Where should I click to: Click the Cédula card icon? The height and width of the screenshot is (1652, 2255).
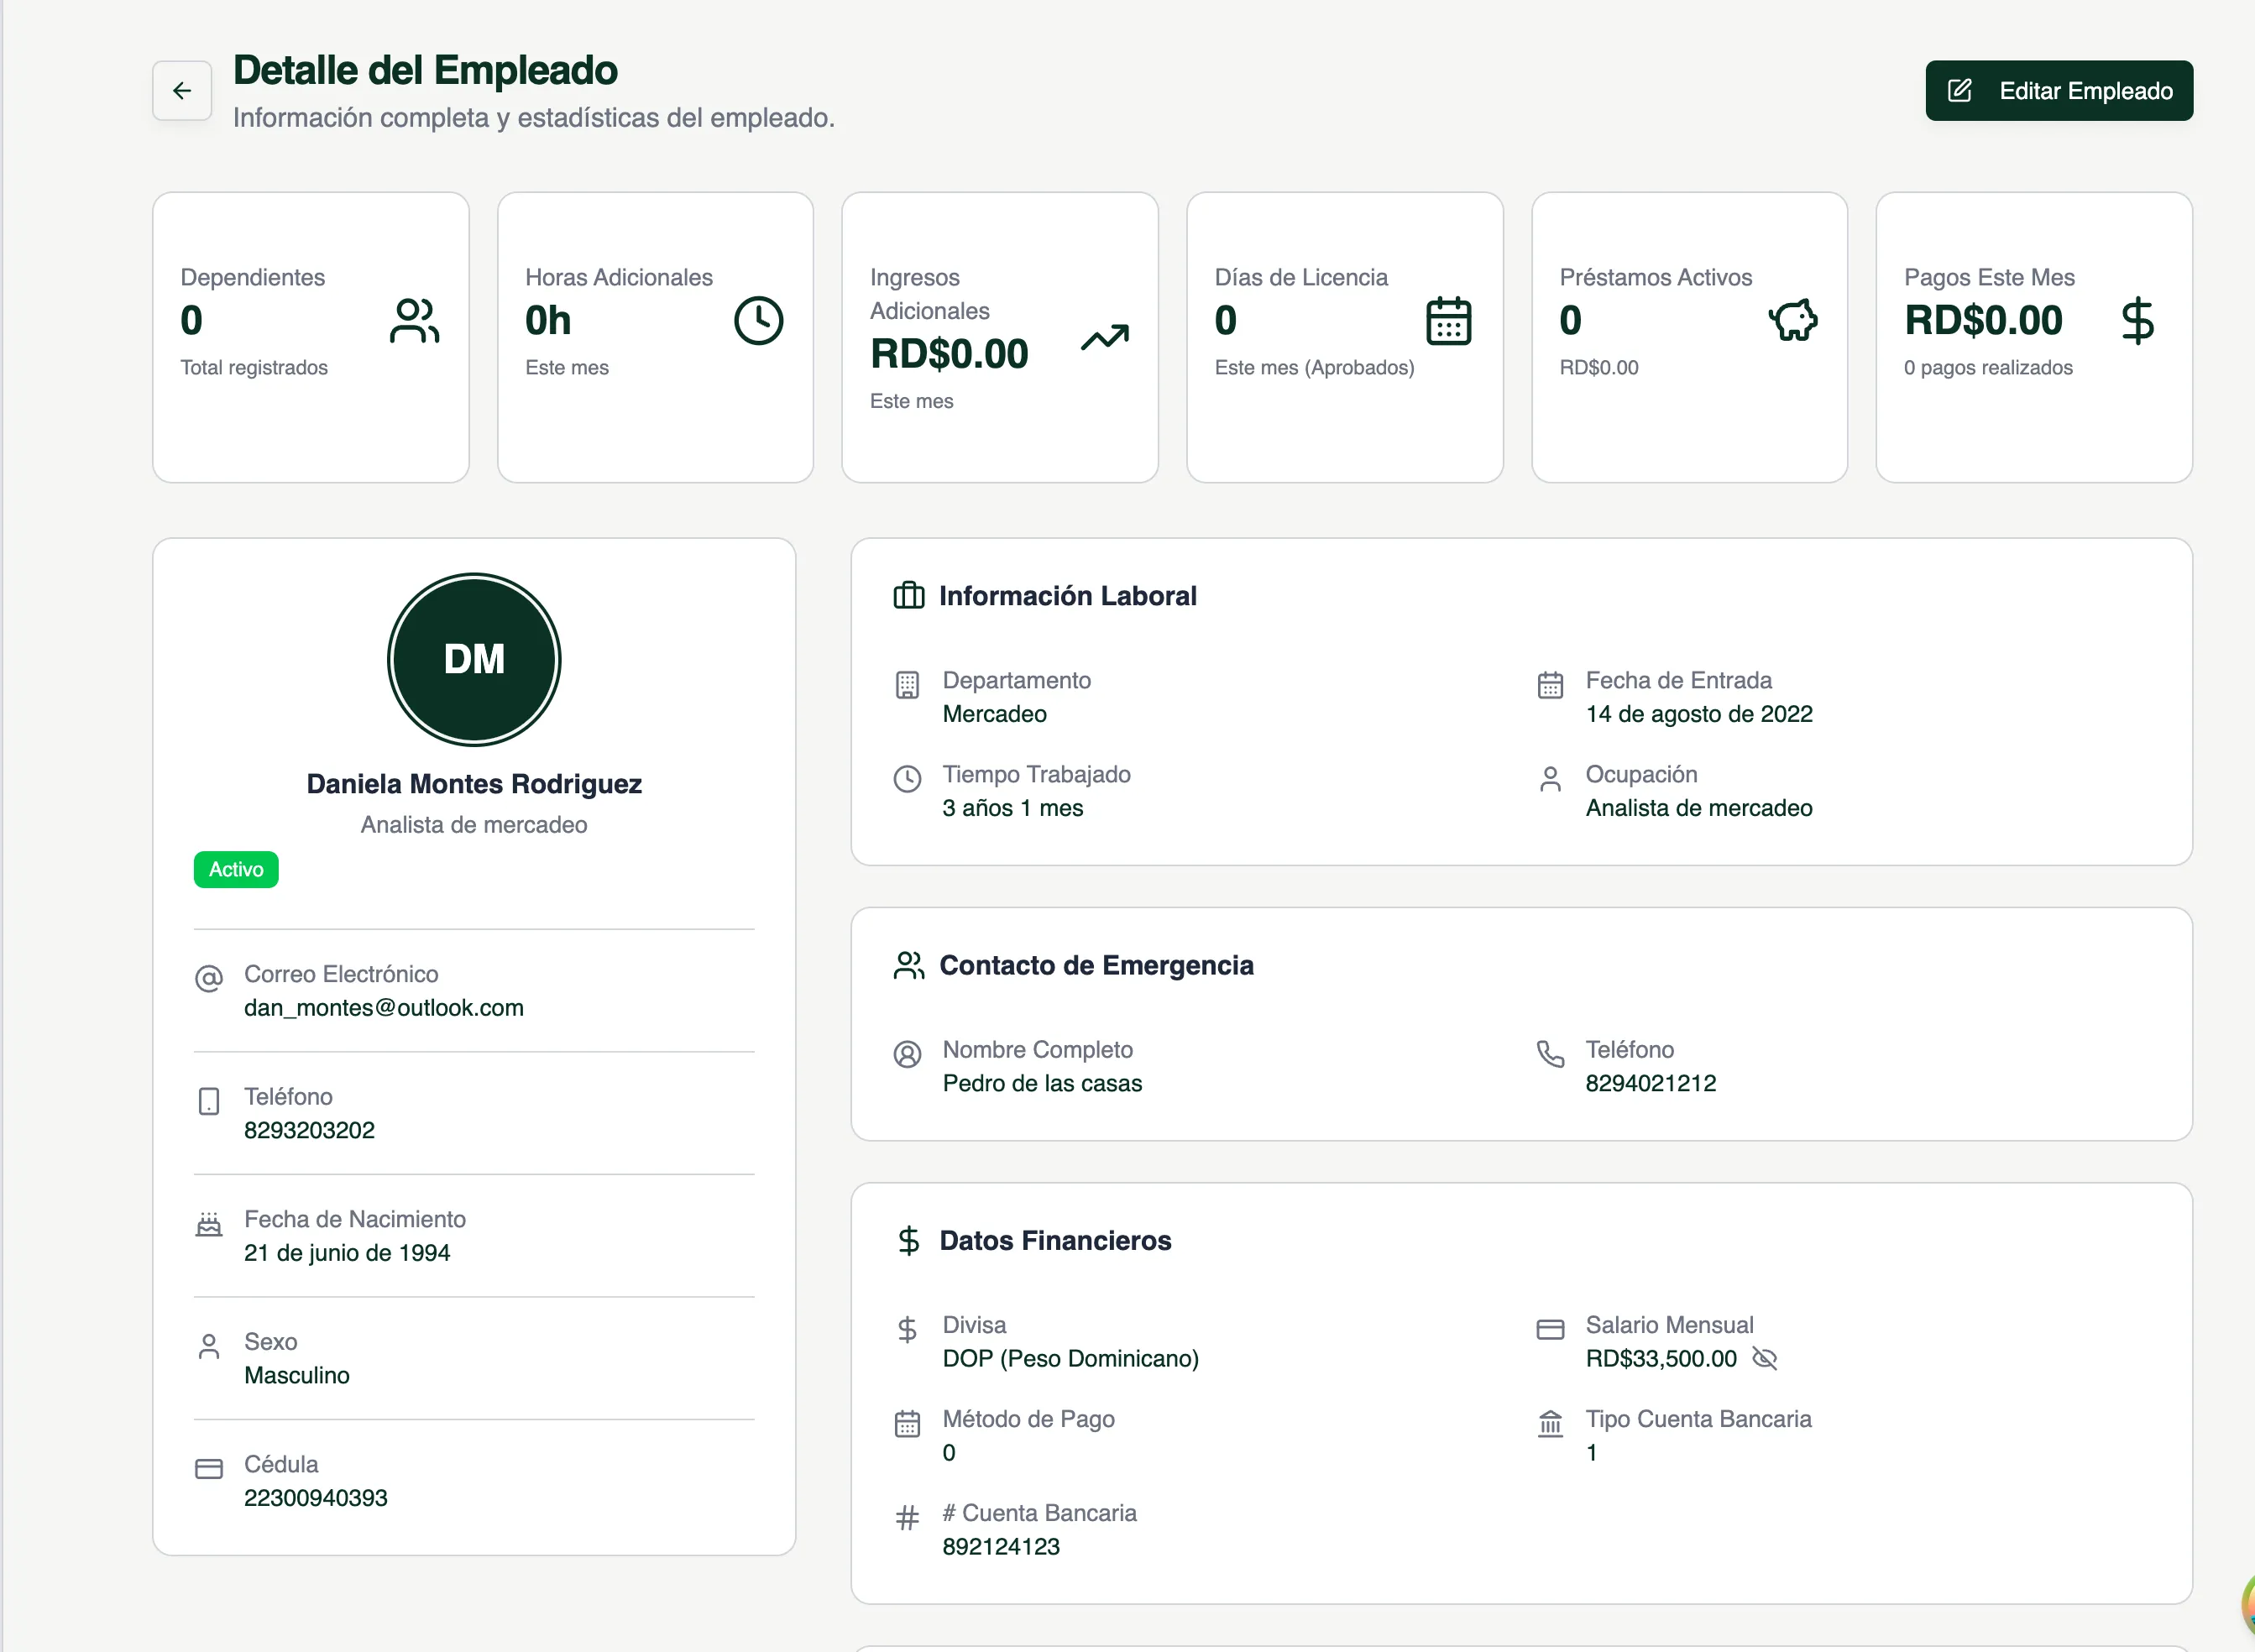point(209,1469)
